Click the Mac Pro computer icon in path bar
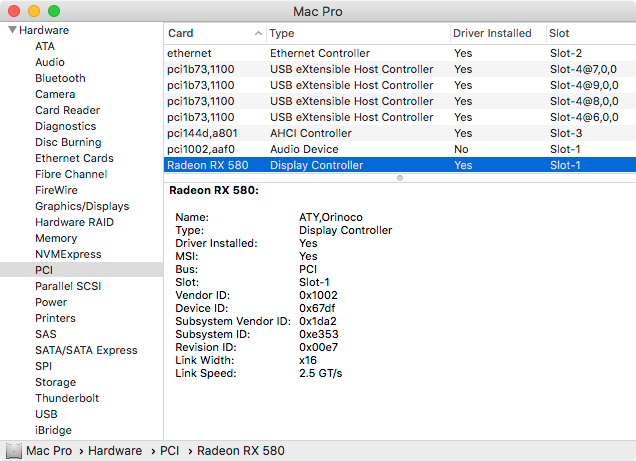This screenshot has height=461, width=636. pos(13,451)
